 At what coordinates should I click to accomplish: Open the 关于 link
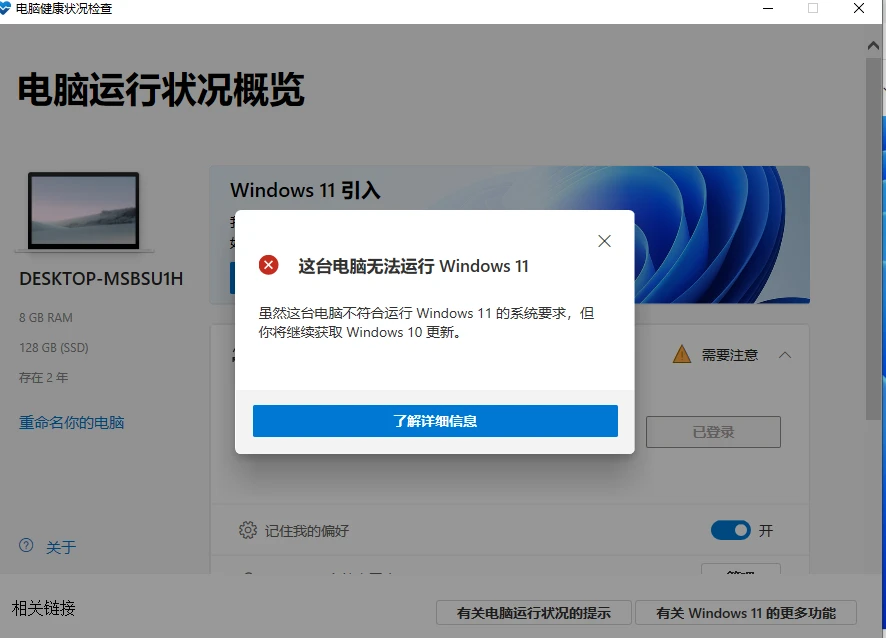[61, 547]
